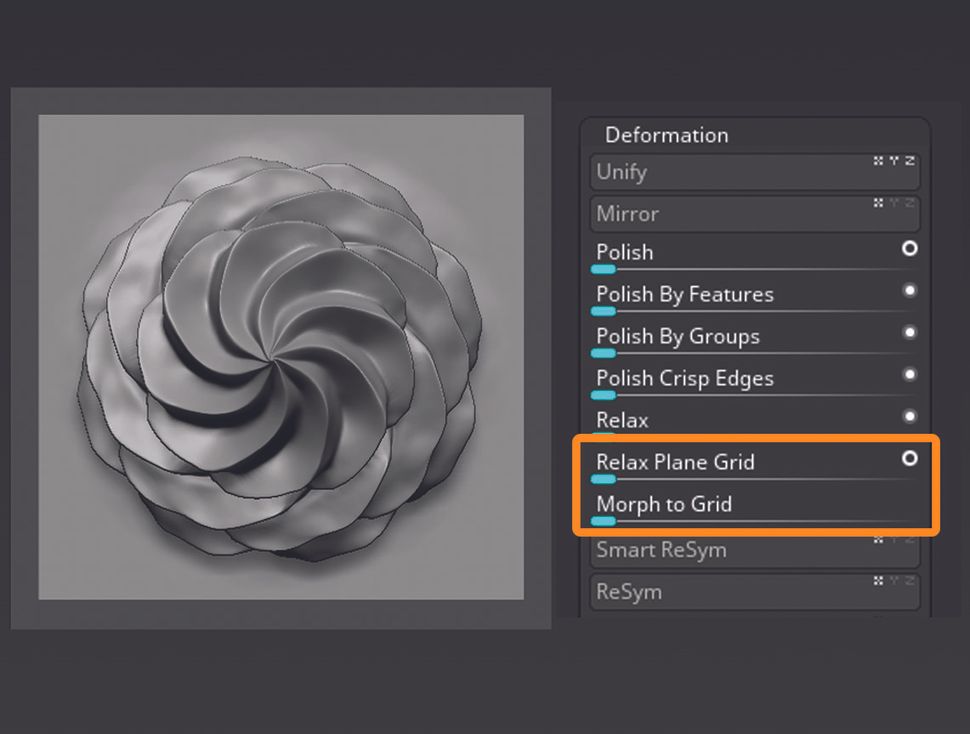Click the Polish By Features modifier dot
Viewport: 970px width, 734px height.
click(x=909, y=291)
